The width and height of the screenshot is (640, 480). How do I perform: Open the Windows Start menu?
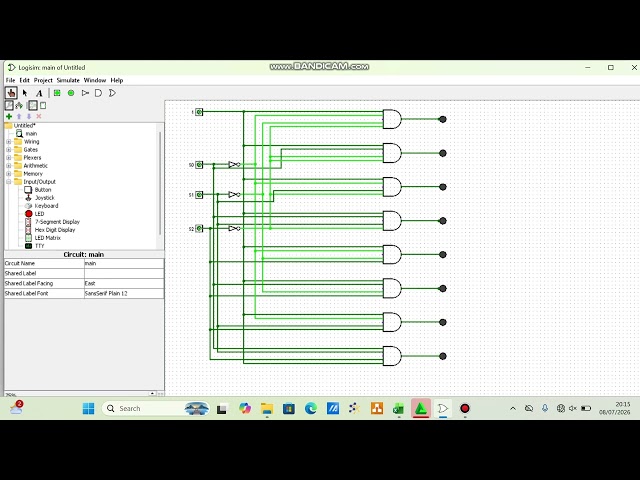click(88, 408)
